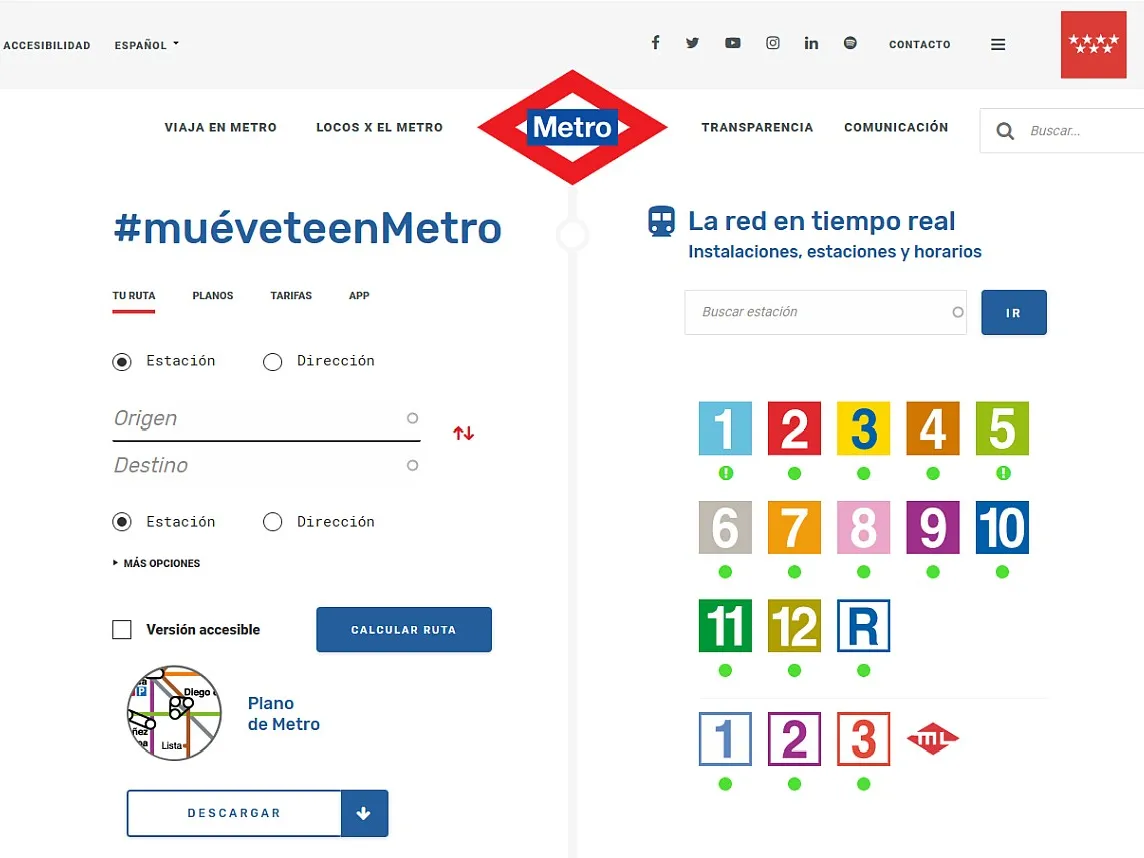Select the destination Dirección radio button
This screenshot has height=858, width=1144.
point(273,522)
